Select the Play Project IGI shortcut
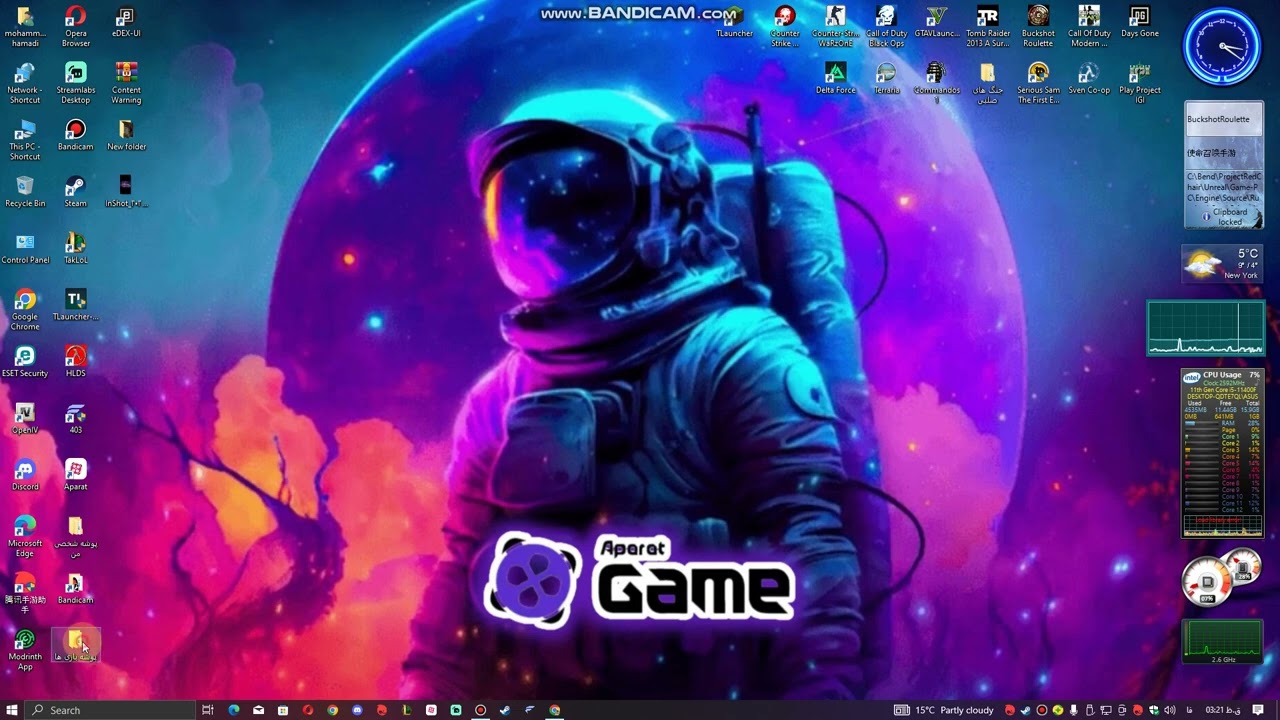Viewport: 1280px width, 720px height. point(1139,83)
